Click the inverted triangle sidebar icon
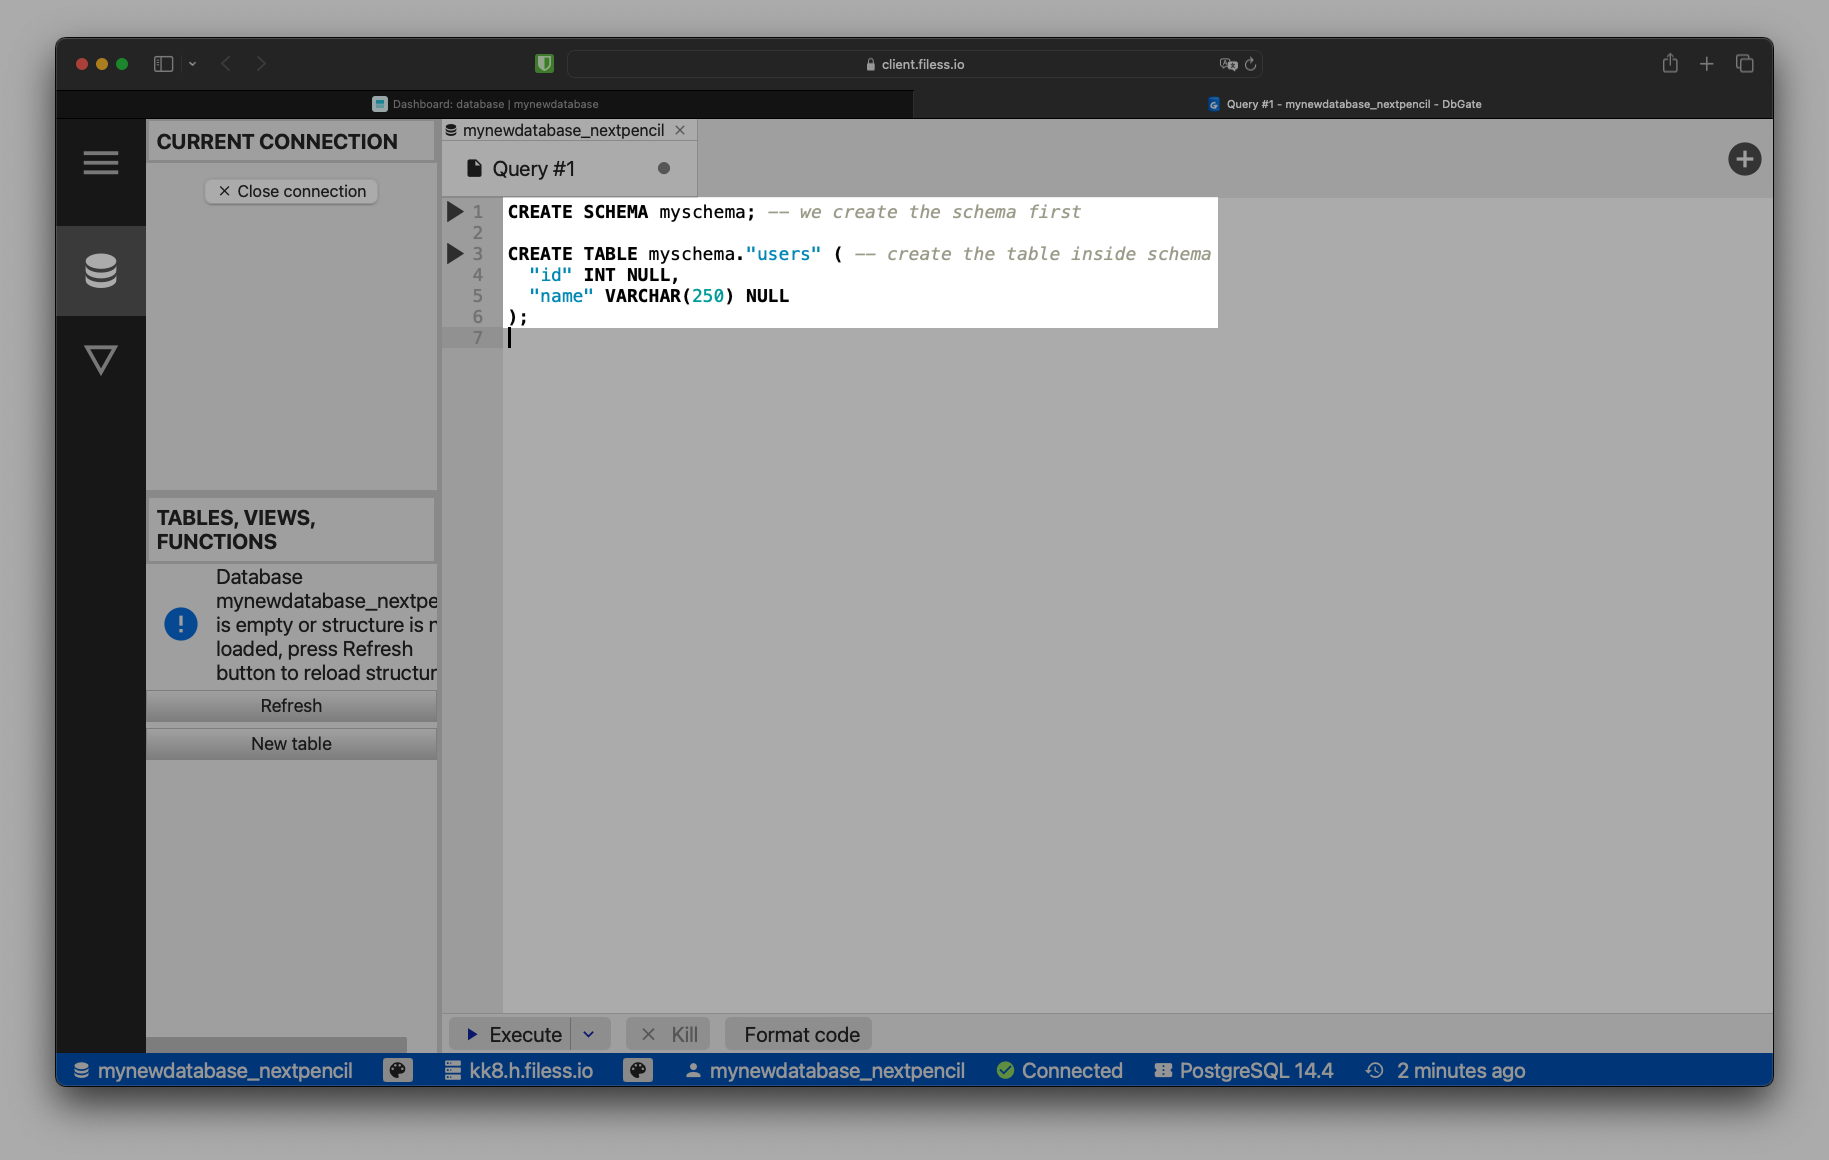 tap(100, 360)
